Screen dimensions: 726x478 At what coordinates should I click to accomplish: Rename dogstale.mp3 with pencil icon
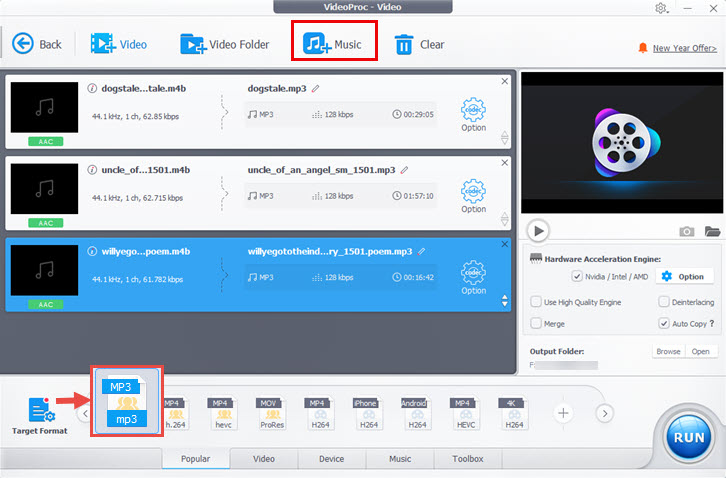coord(315,88)
